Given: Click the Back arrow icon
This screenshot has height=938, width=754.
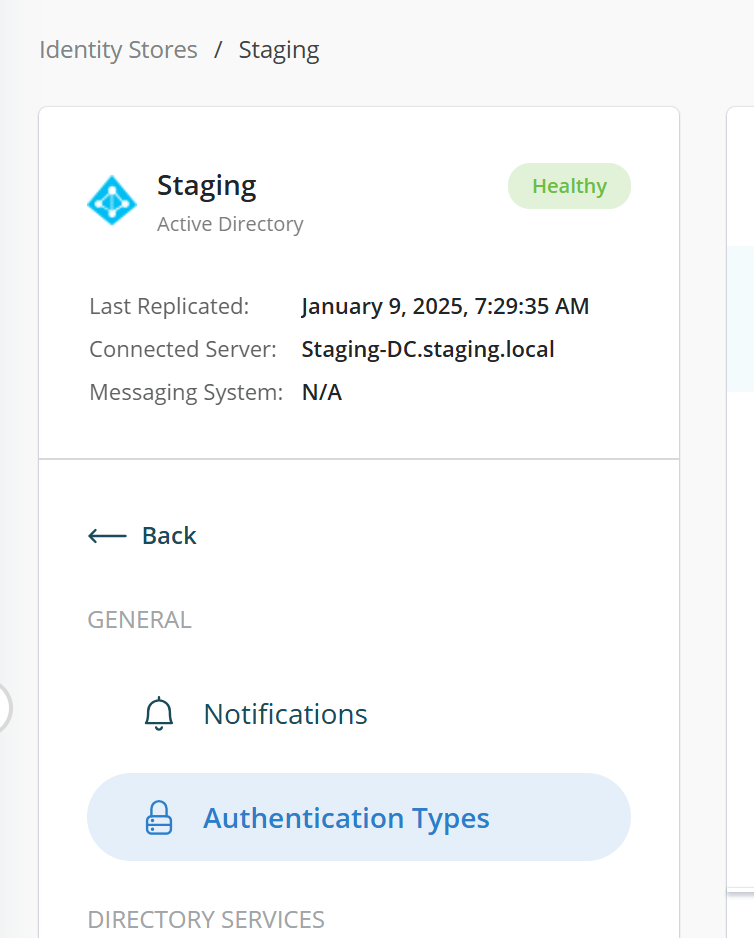Looking at the screenshot, I should pos(107,536).
